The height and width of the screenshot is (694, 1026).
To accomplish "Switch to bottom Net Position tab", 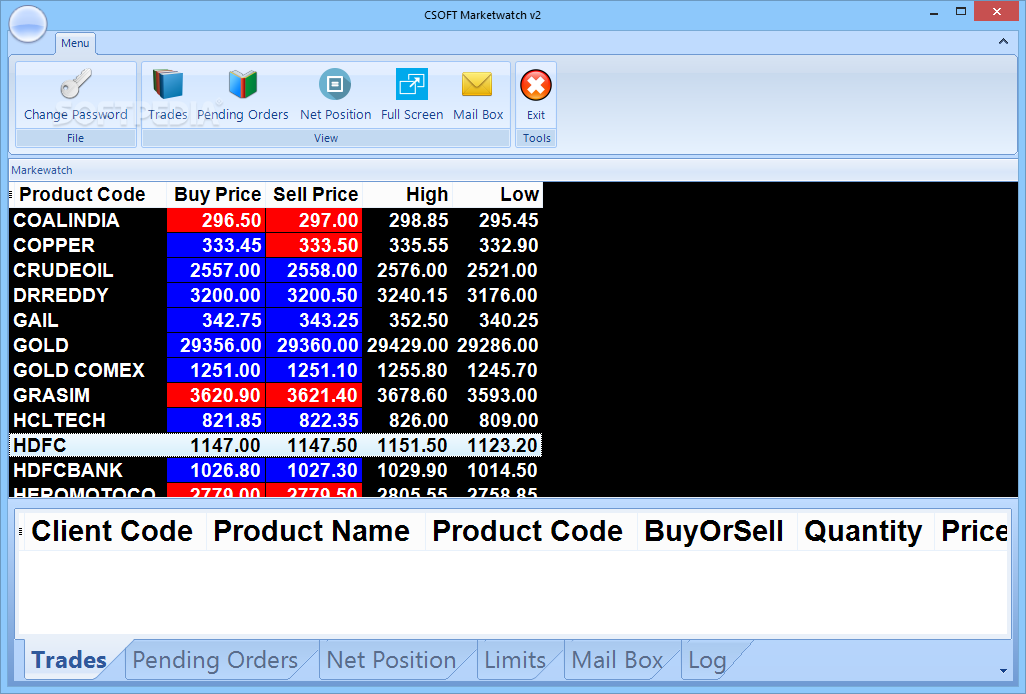I will click(x=391, y=660).
